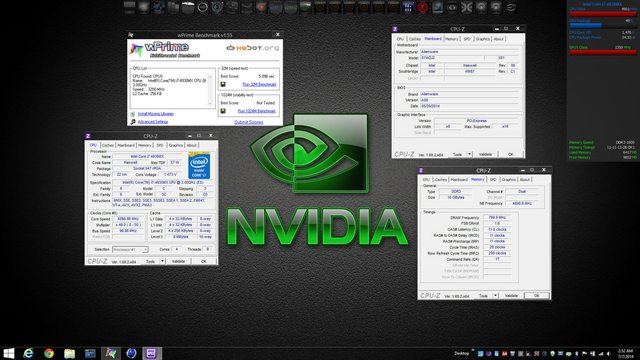This screenshot has height=360, width=640.
Task: Click Tools button in bottom-right CPU-Z window
Action: click(484, 296)
